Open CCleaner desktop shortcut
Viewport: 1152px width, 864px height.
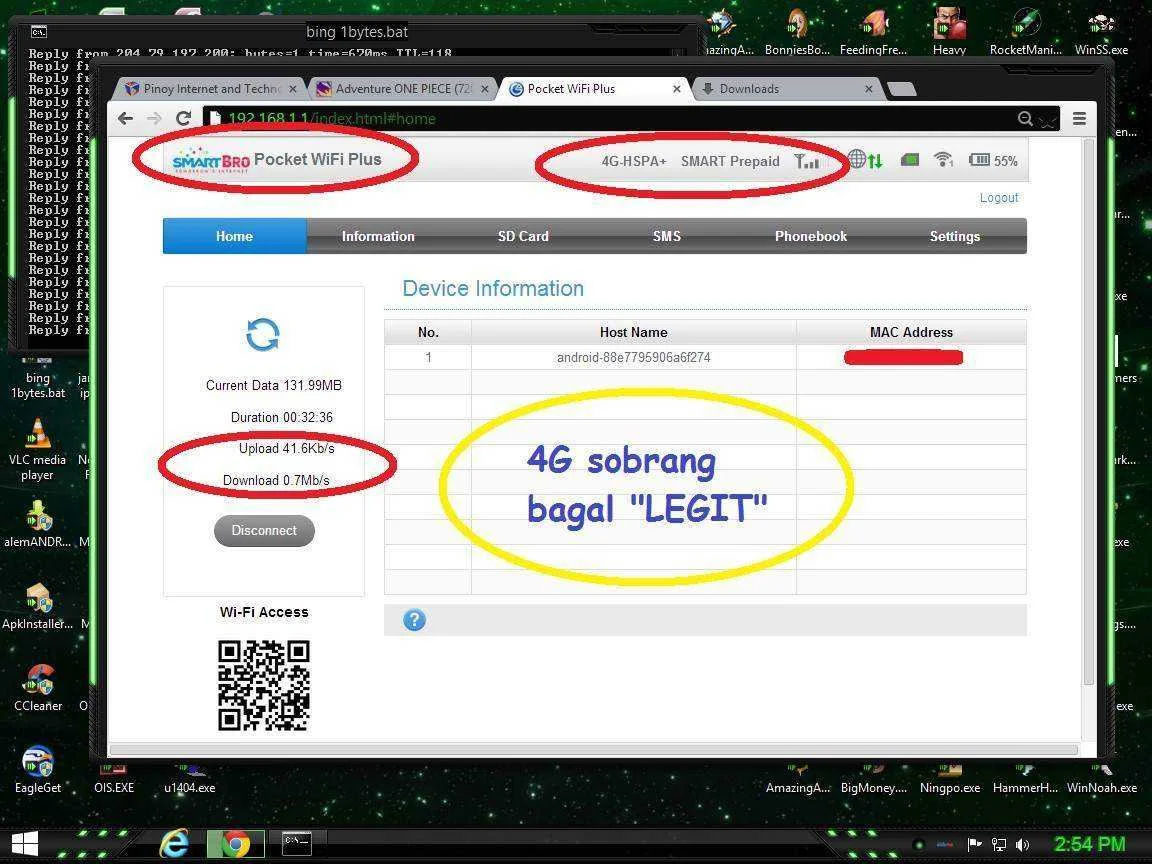point(38,688)
